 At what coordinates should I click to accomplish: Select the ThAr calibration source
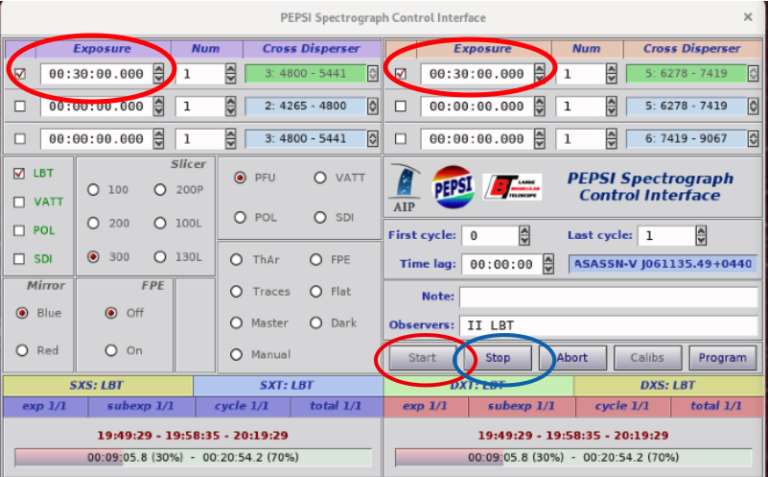237,260
